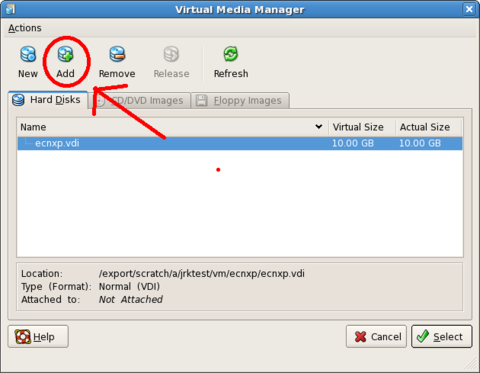Click the Remove disk toolbar icon
480x373 pixels.
tap(117, 54)
